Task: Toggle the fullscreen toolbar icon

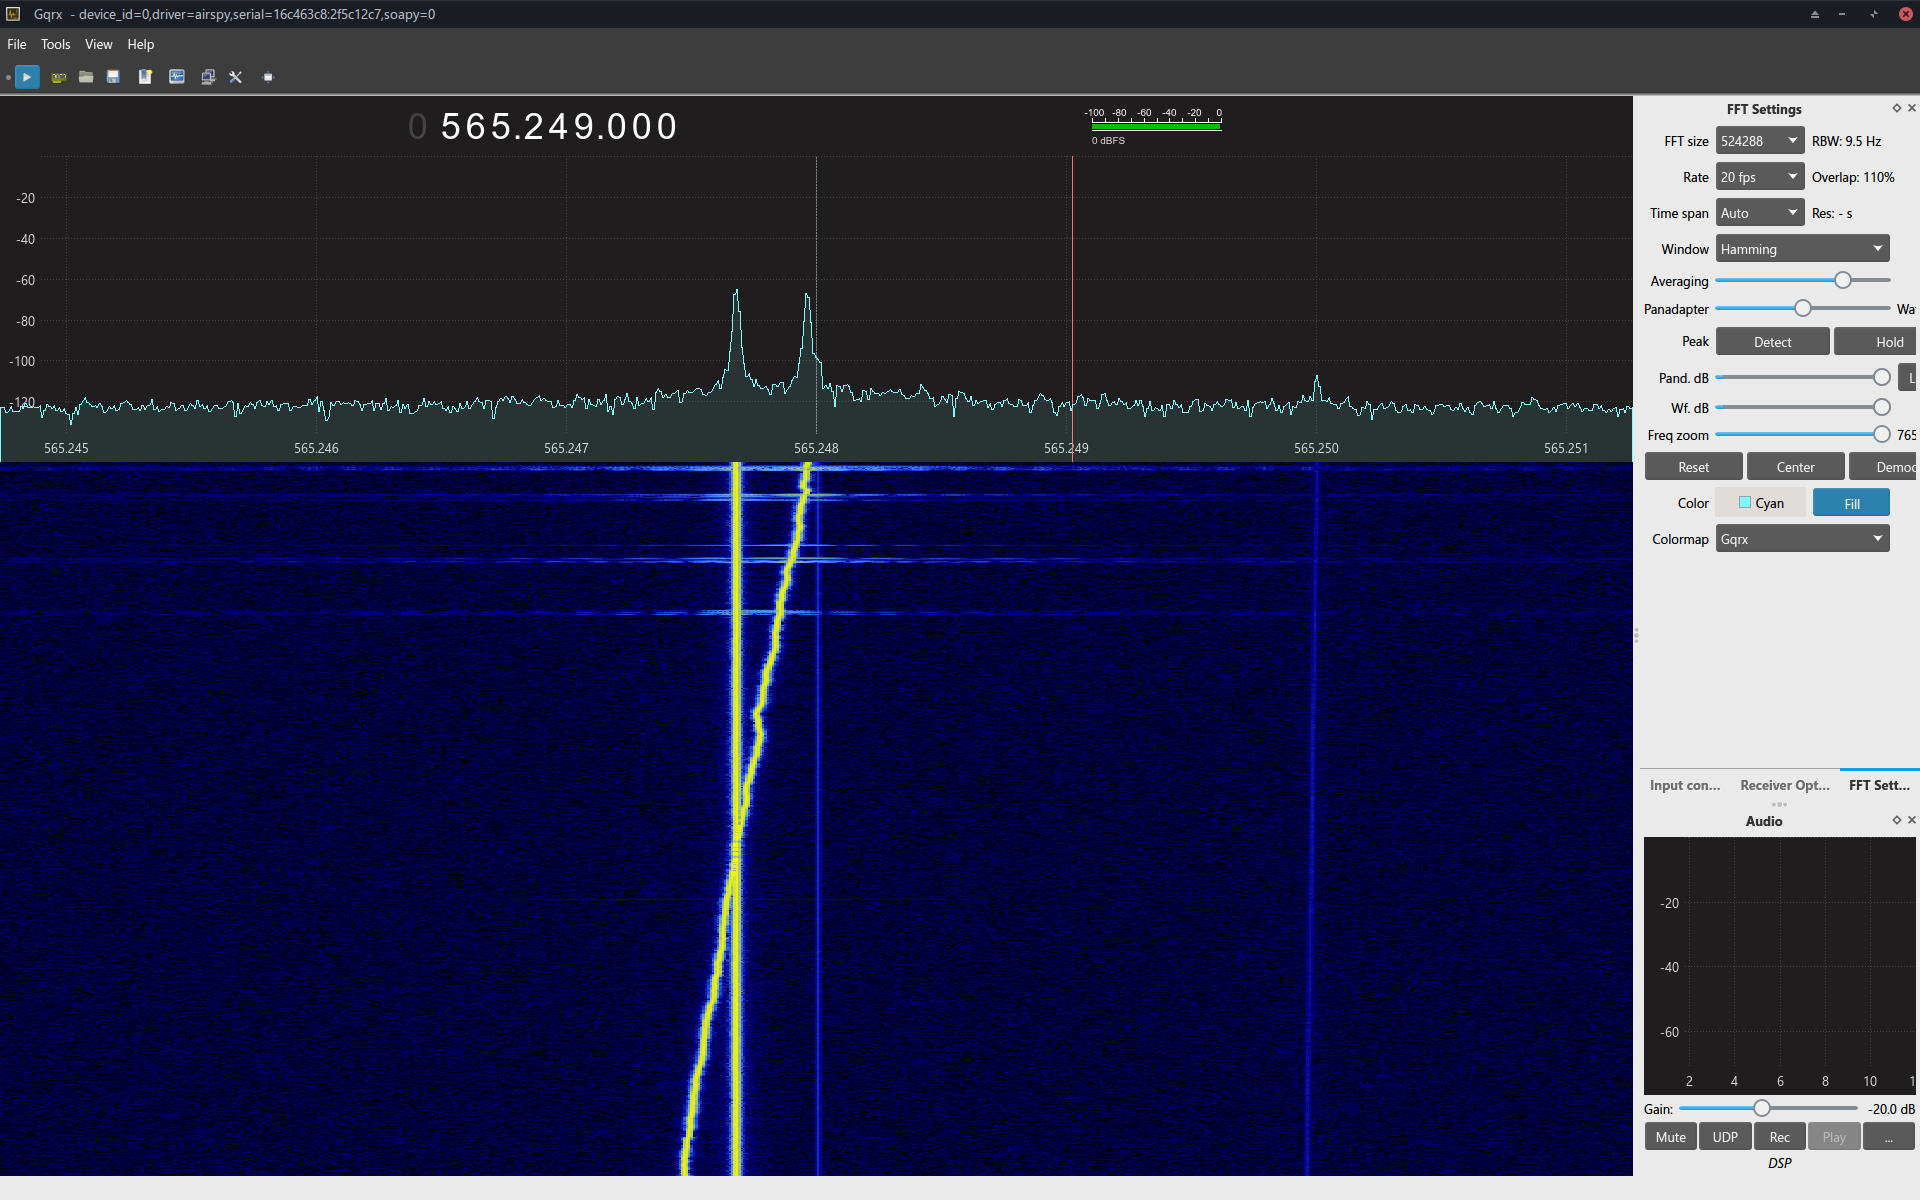Action: 267,77
